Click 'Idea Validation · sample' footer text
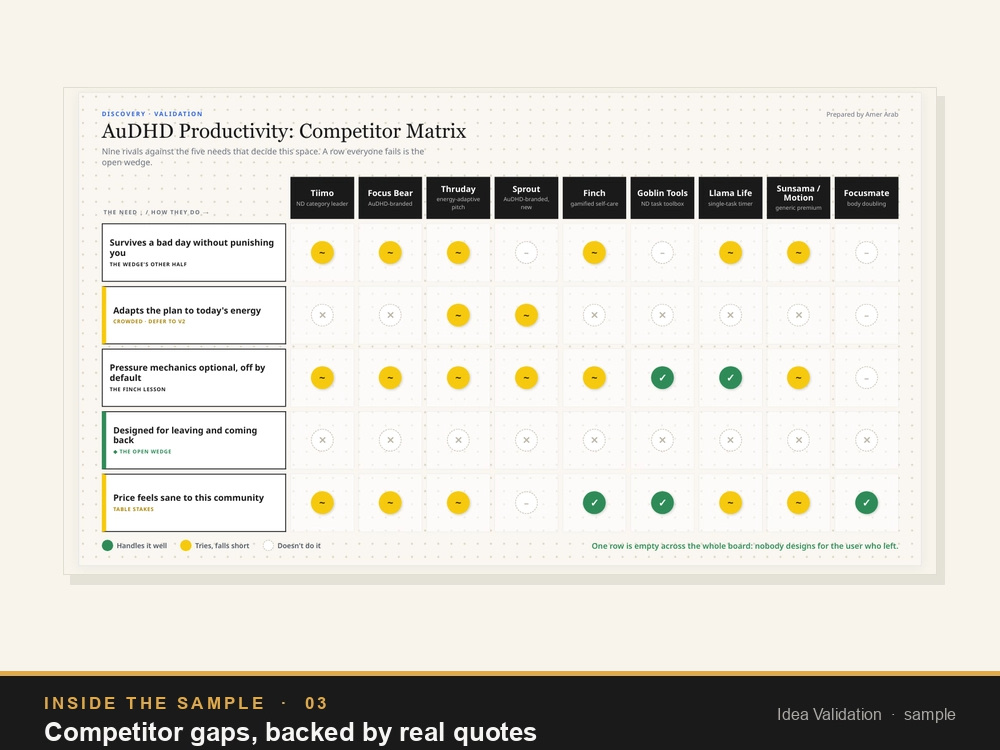 tap(866, 714)
